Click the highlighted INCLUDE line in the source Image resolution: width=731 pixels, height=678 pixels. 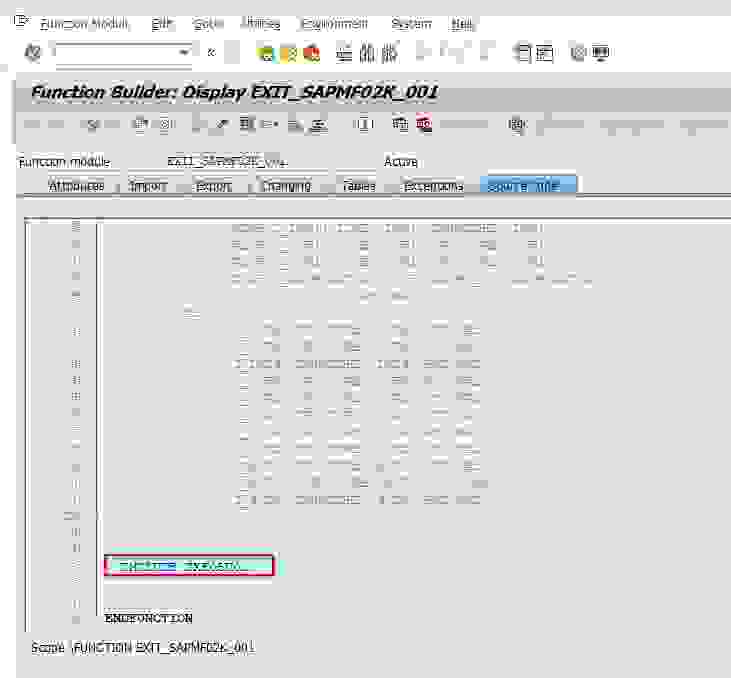point(189,565)
